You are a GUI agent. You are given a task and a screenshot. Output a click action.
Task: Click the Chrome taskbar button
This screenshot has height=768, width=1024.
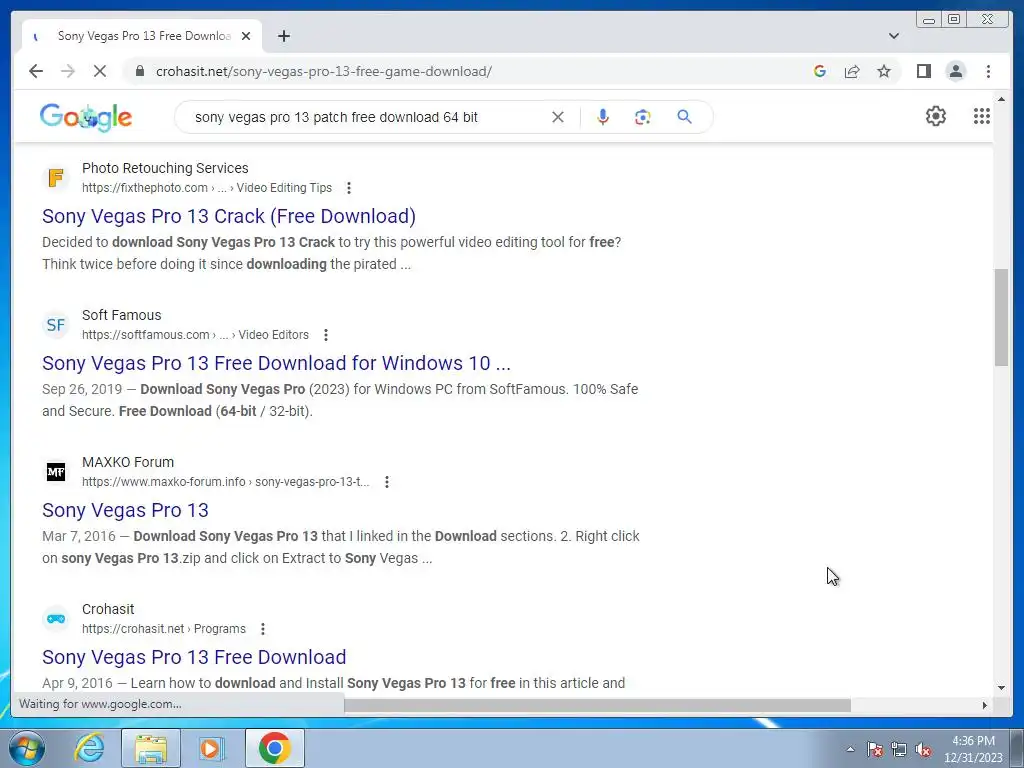pyautogui.click(x=274, y=748)
